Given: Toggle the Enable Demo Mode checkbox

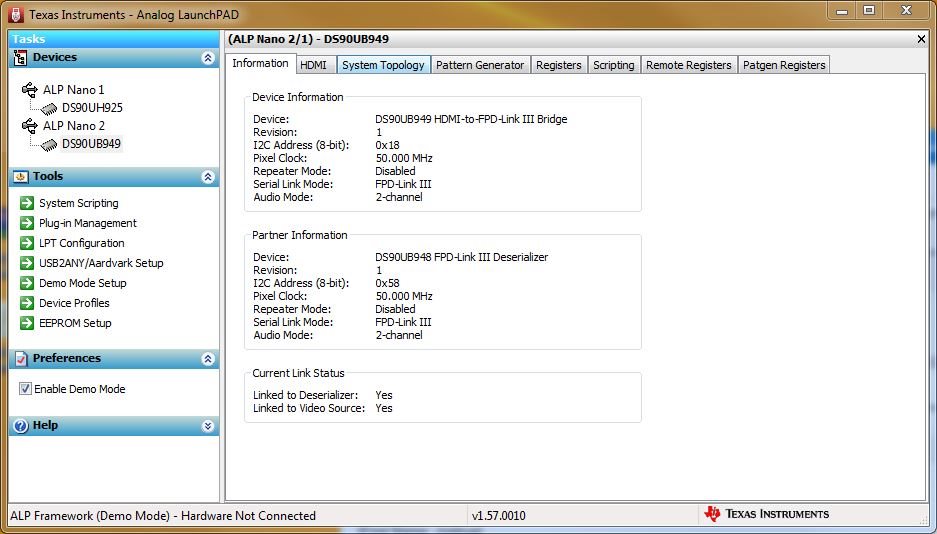Looking at the screenshot, I should [x=25, y=389].
